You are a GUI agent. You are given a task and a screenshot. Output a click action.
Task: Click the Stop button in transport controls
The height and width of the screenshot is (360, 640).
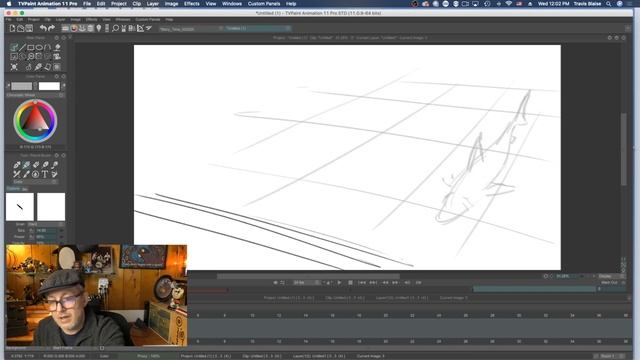tap(350, 282)
